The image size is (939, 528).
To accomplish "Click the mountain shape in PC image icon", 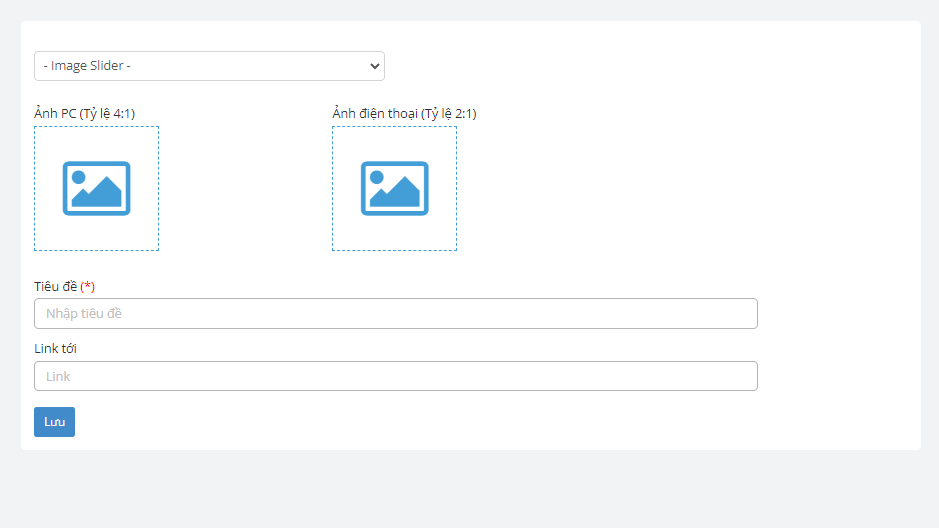I will pos(102,194).
